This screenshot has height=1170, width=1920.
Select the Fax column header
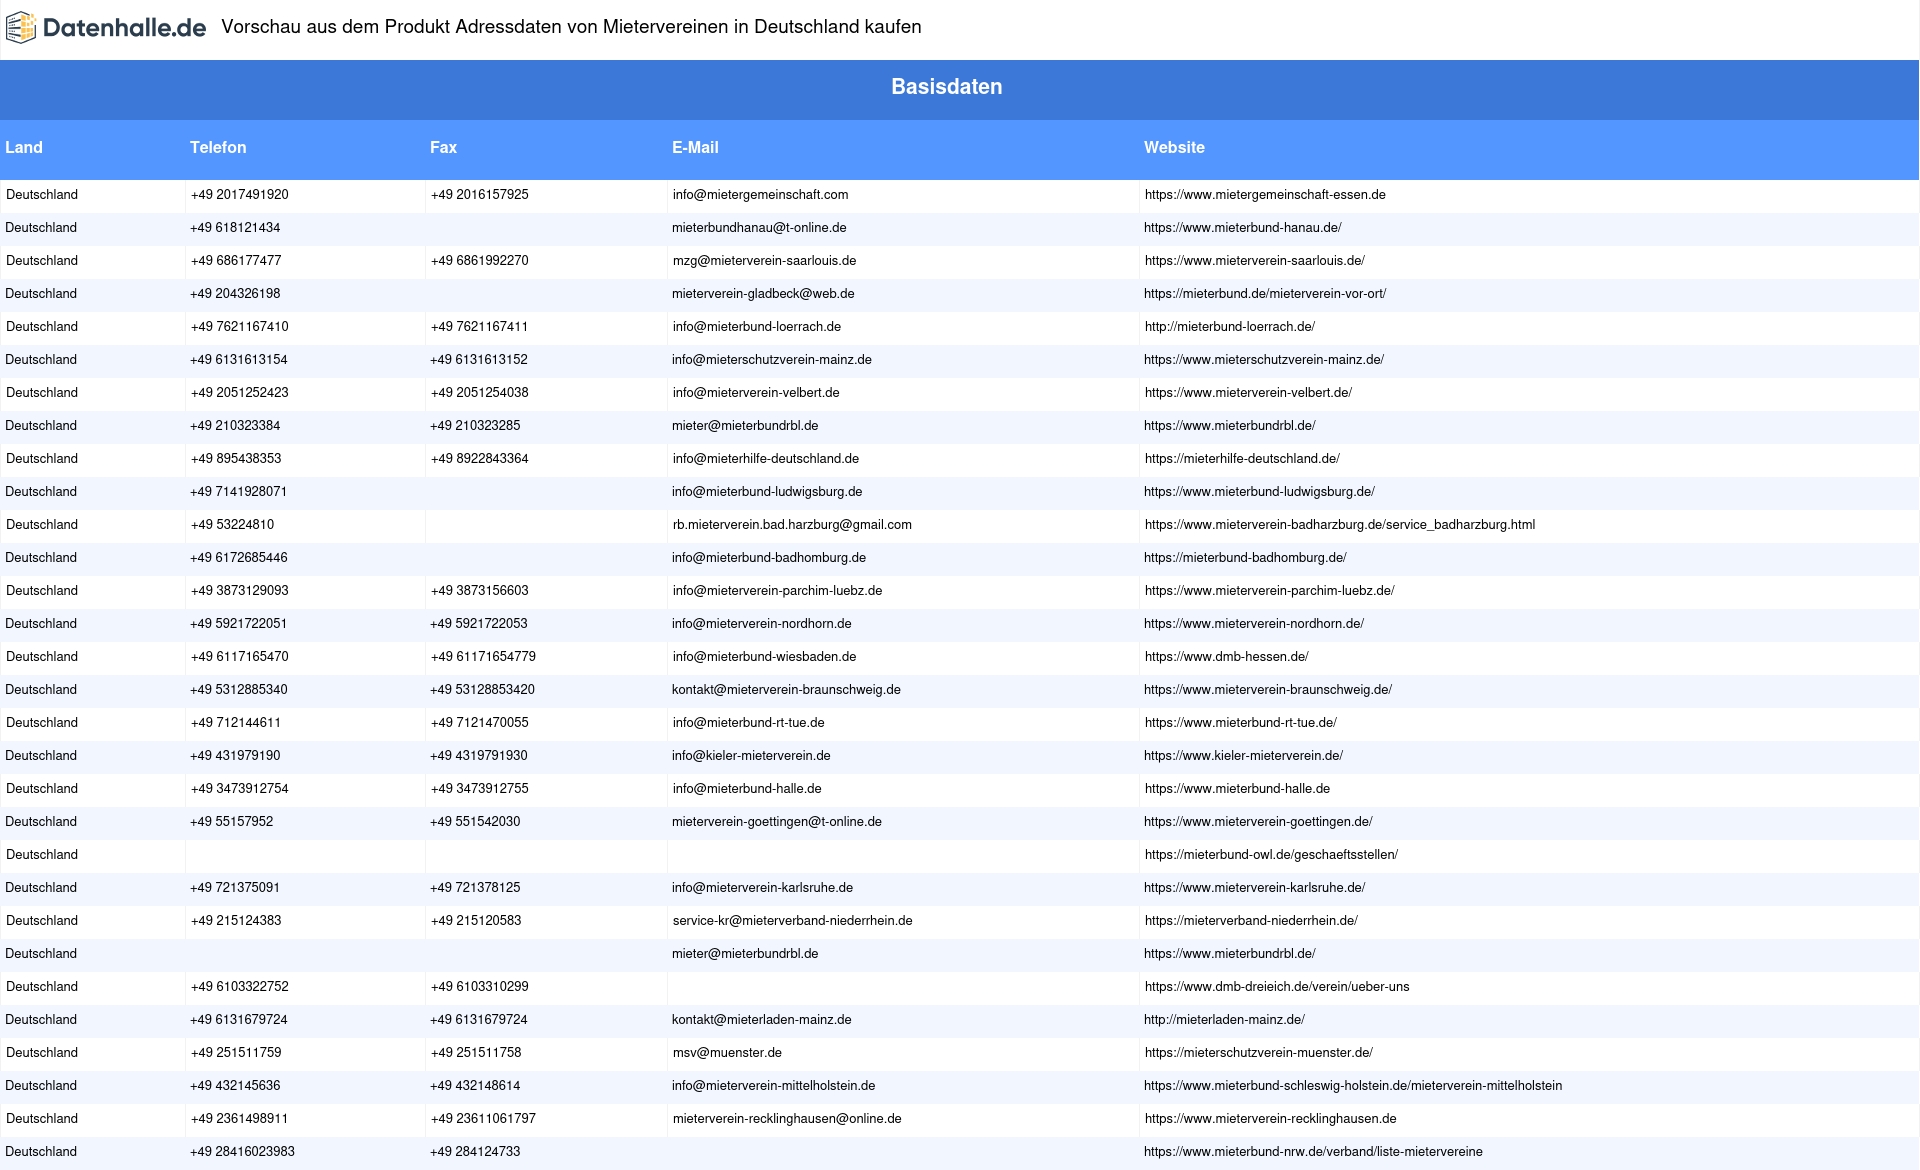point(443,147)
